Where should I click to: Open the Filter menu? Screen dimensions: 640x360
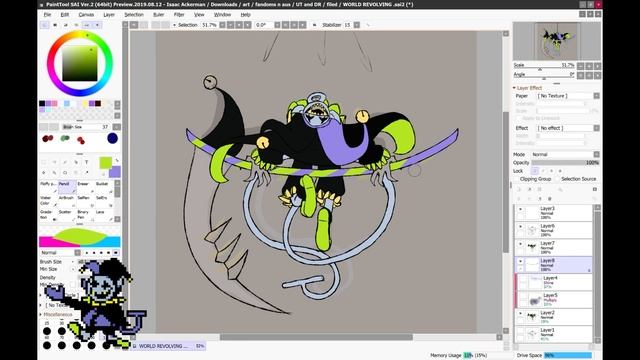[x=179, y=14]
